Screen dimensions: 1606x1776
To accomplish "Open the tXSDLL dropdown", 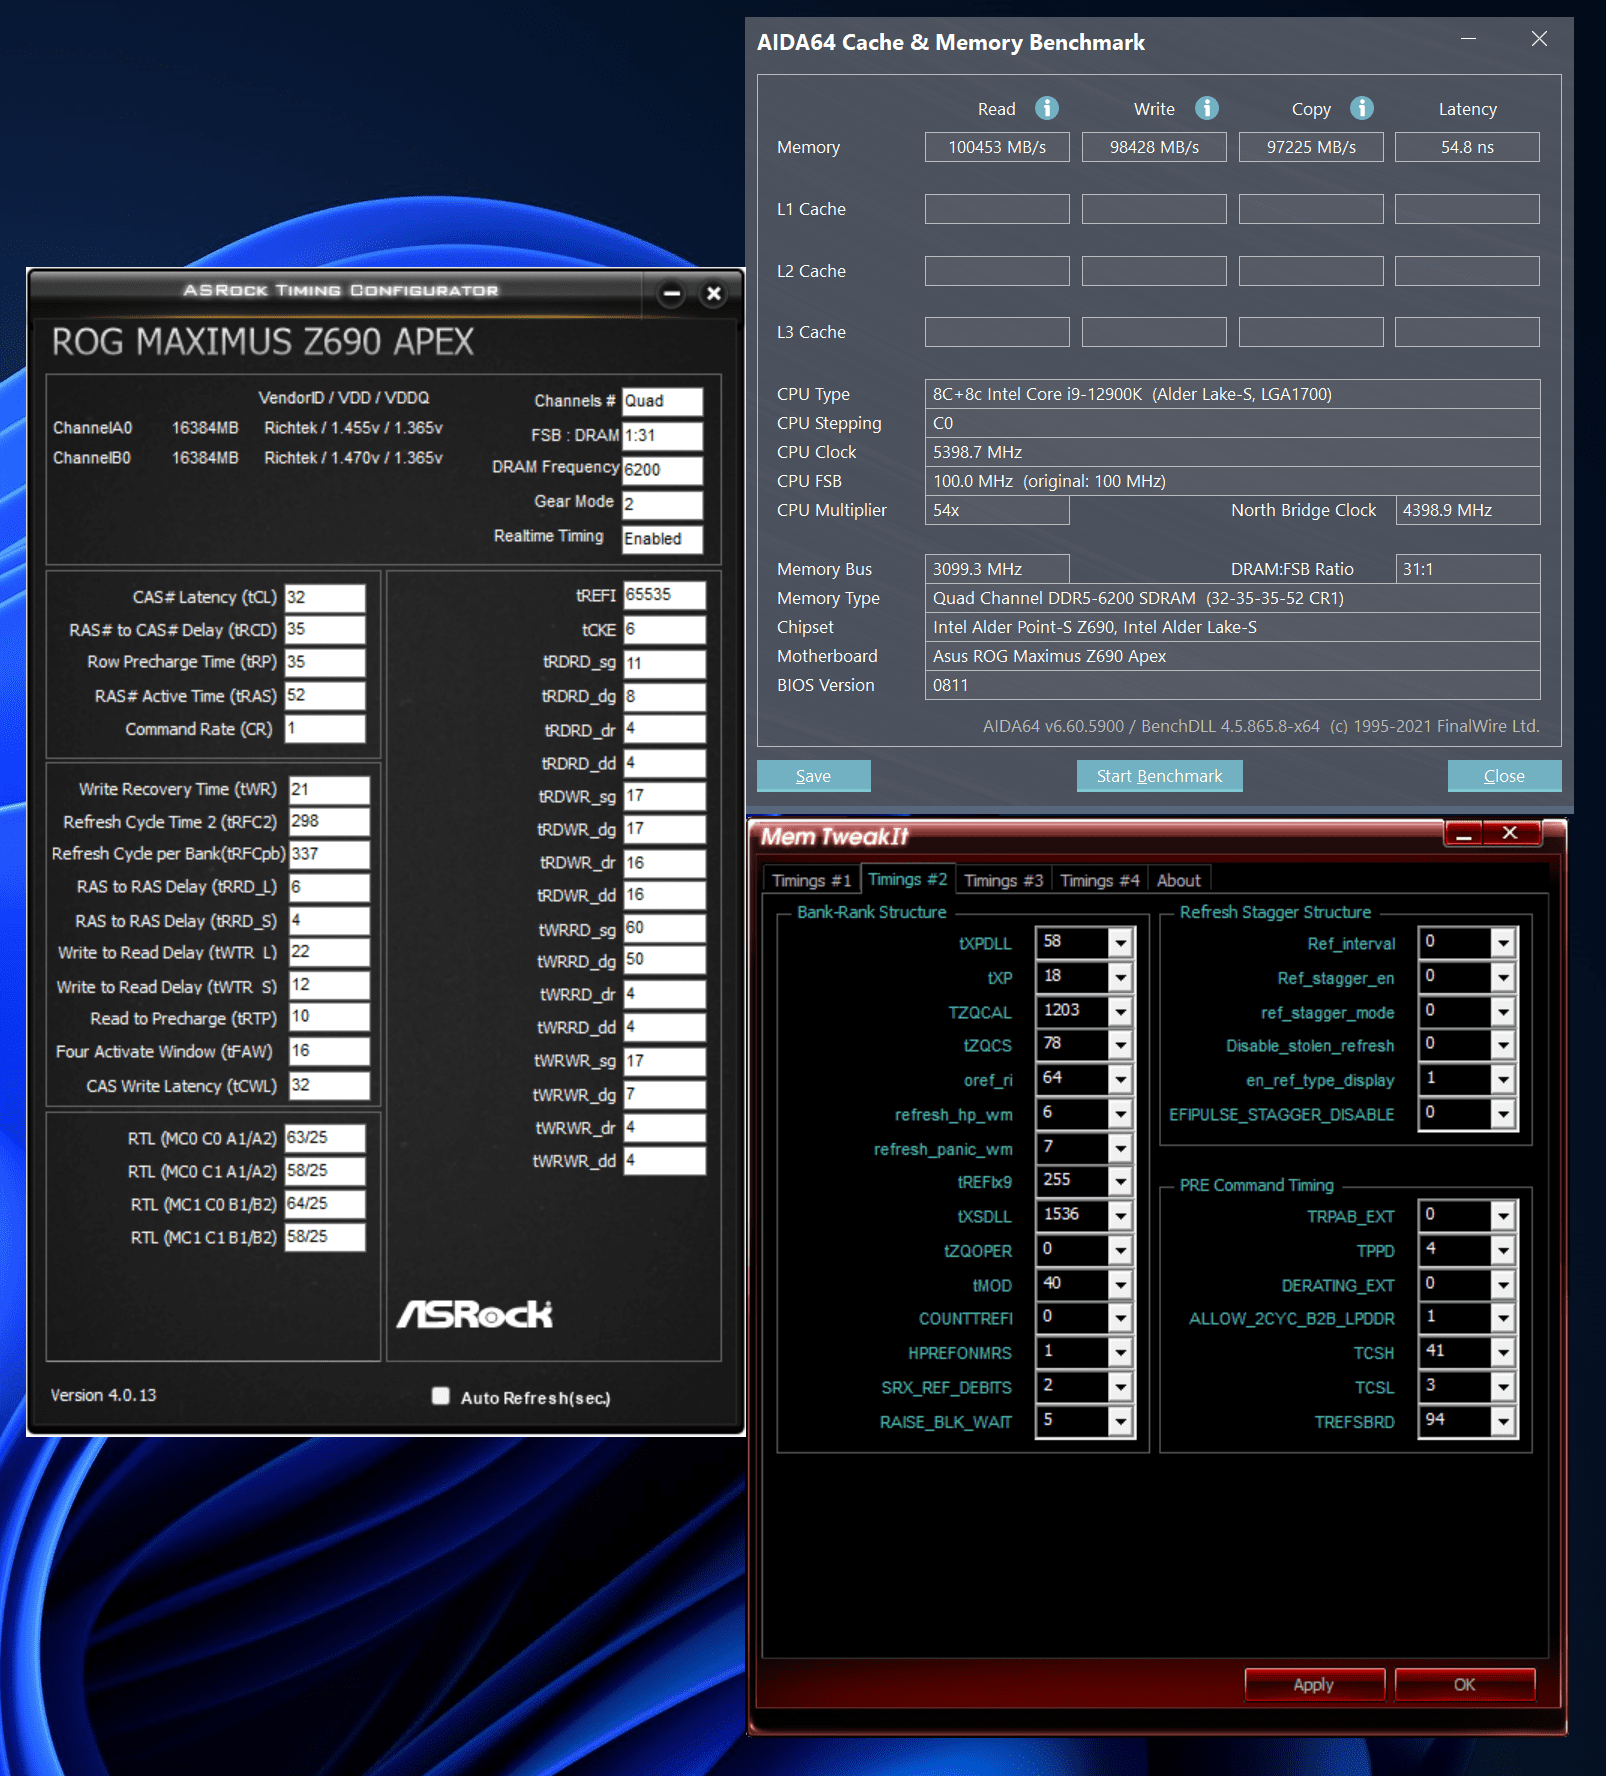I will click(x=1121, y=1217).
